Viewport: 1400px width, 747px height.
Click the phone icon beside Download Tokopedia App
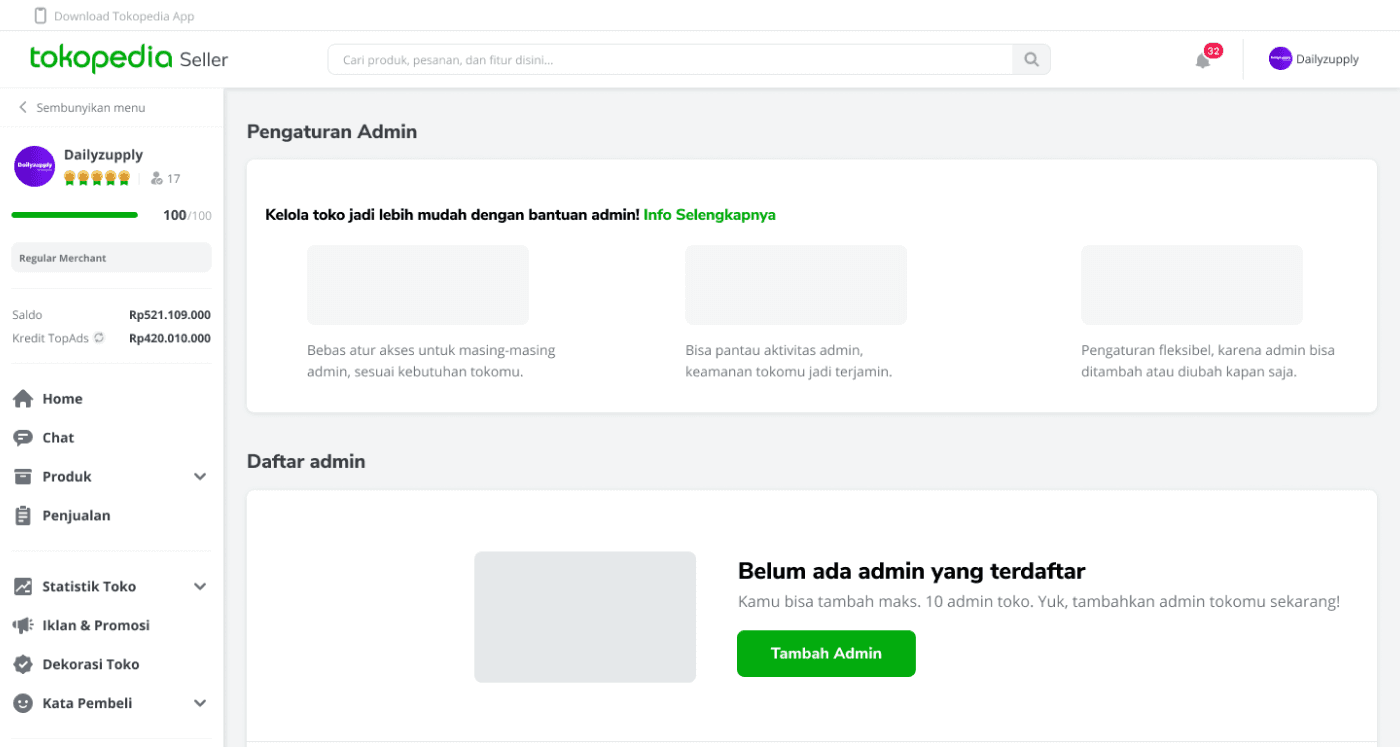point(41,16)
